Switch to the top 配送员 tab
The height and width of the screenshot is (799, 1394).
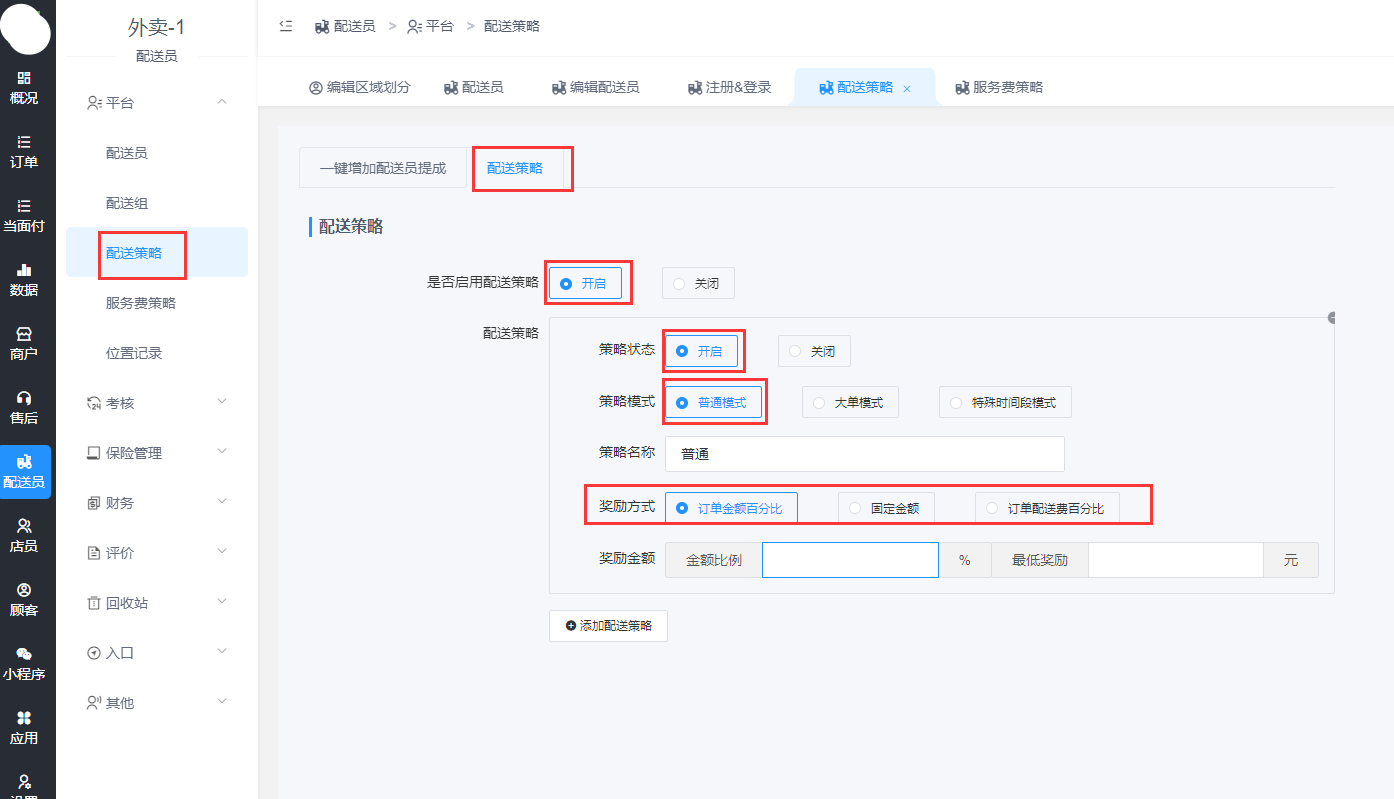[473, 87]
